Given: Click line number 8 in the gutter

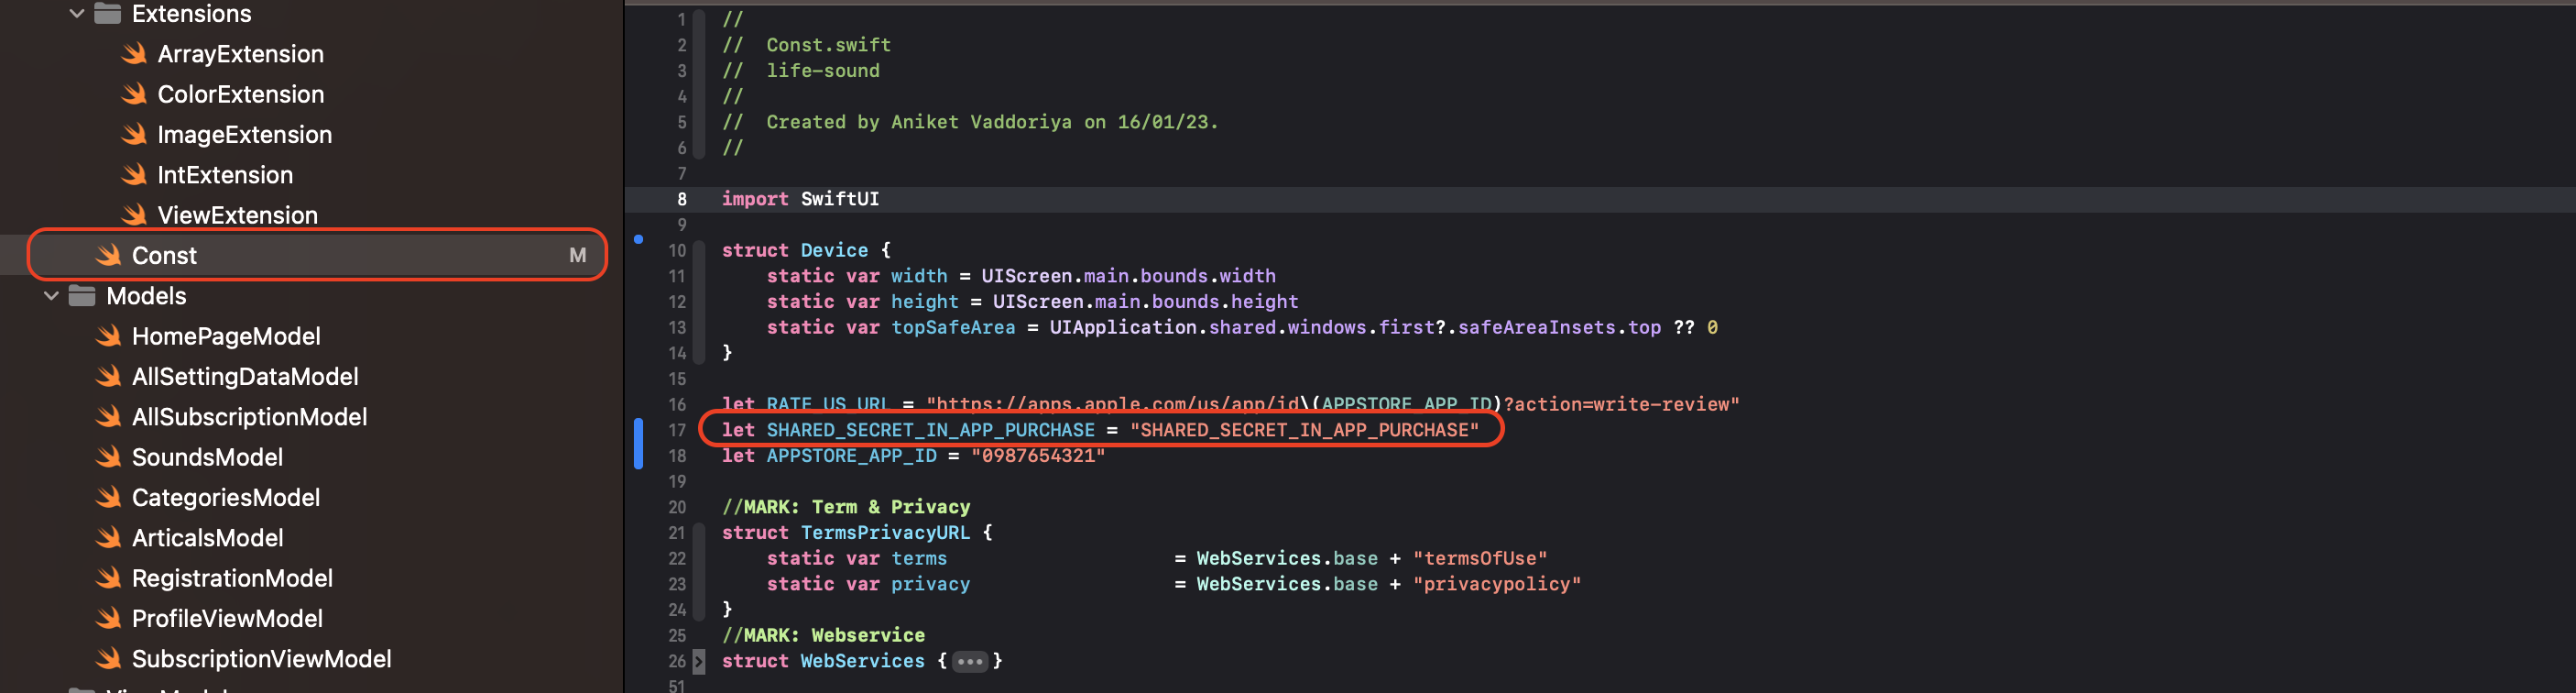Looking at the screenshot, I should pyautogui.click(x=682, y=199).
